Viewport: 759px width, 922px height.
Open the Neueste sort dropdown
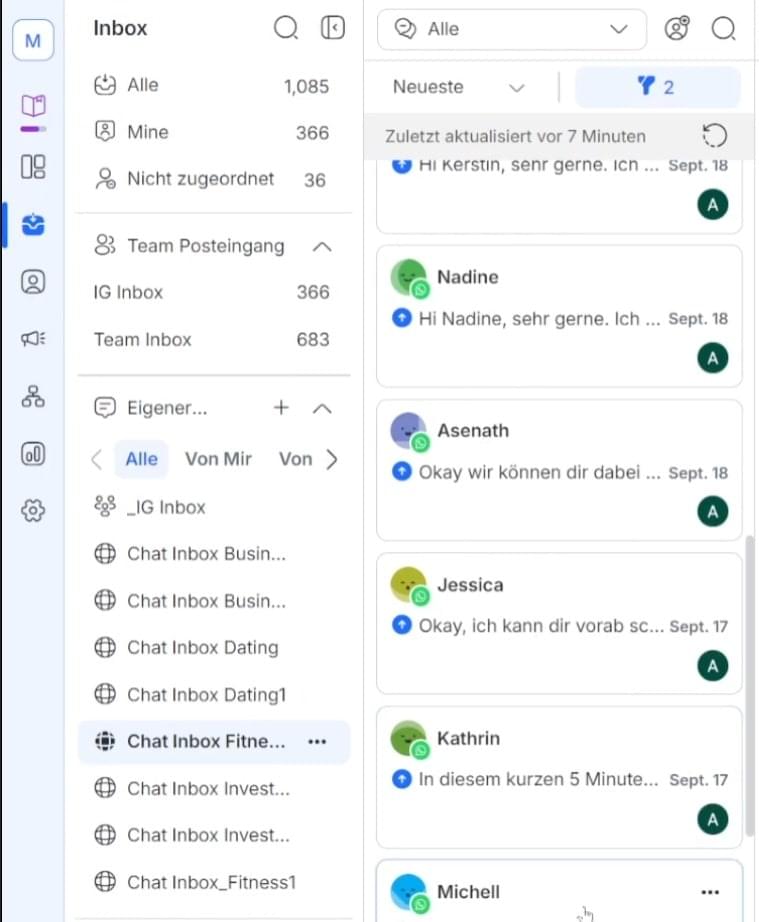coord(459,87)
